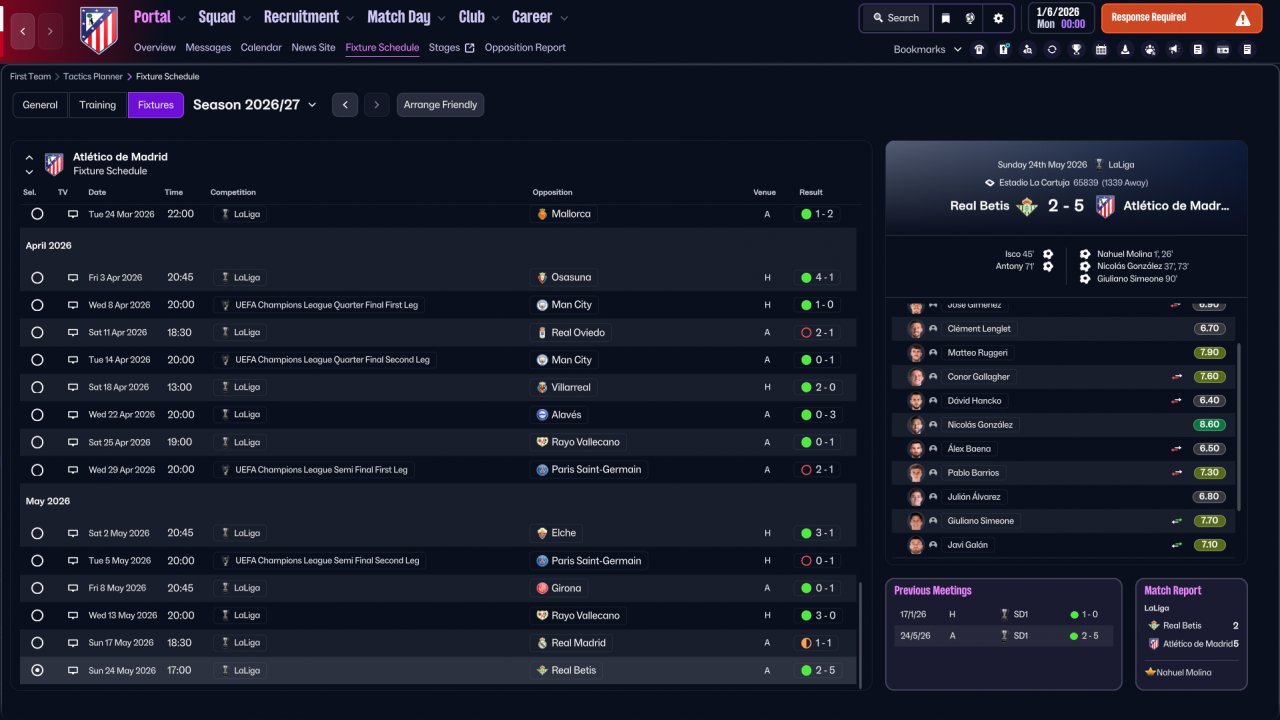The width and height of the screenshot is (1280, 720).
Task: Go forward with the right arrow navigation button
Action: (50, 31)
